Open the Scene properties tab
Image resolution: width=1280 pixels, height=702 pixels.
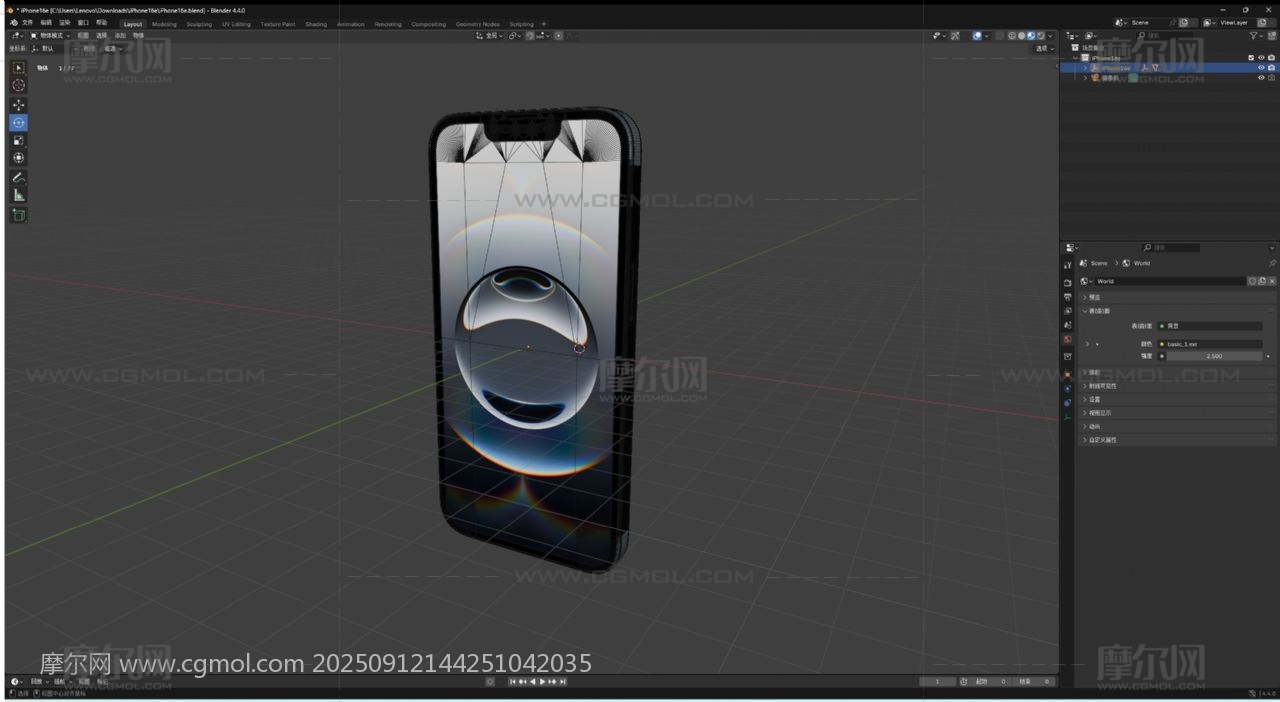tap(1068, 325)
